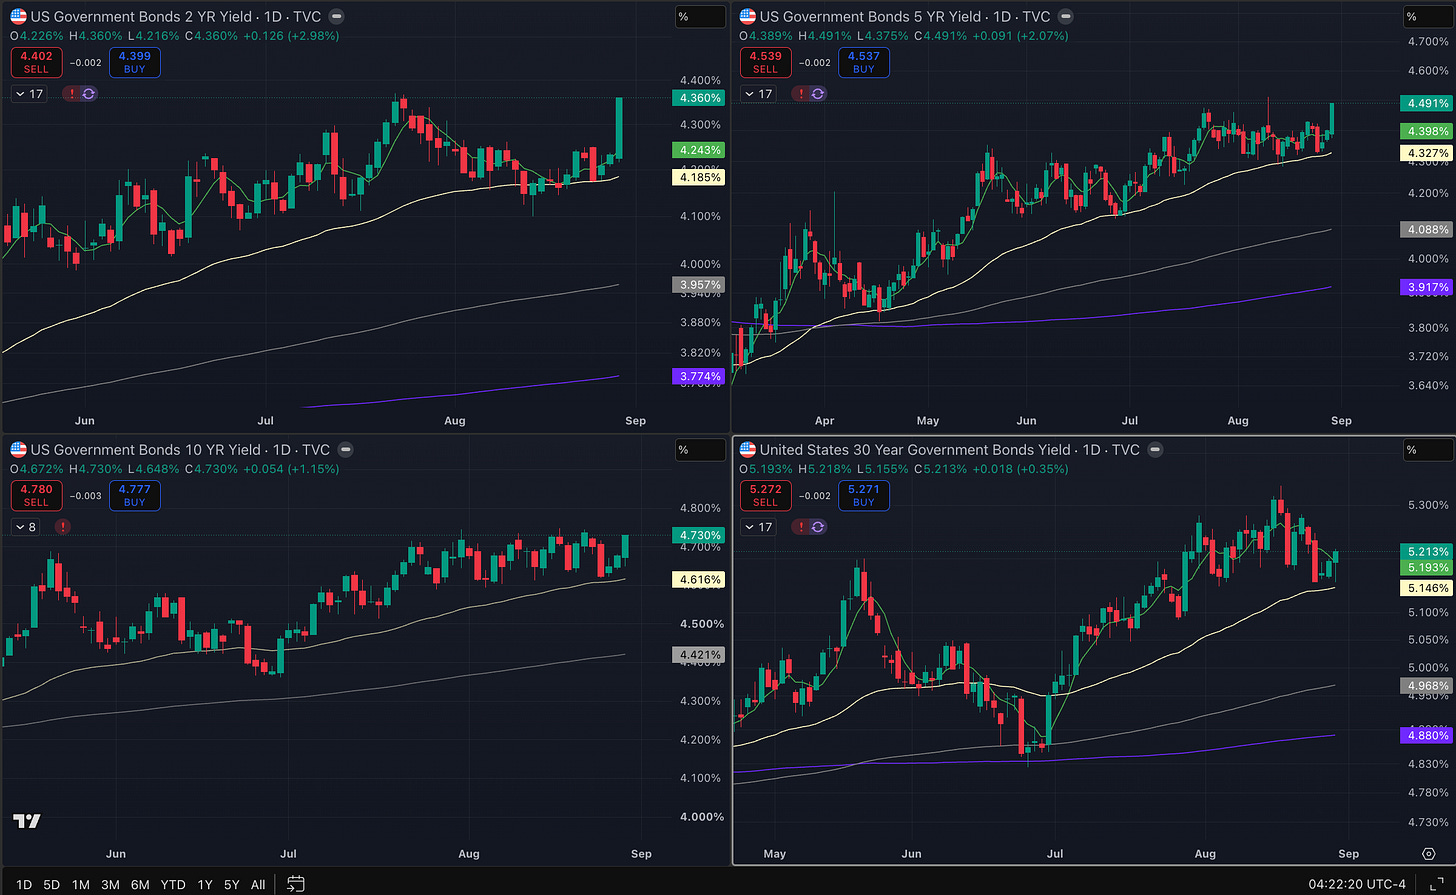Collapse the 17 indicators legend on 2 YR chart

coord(28,94)
